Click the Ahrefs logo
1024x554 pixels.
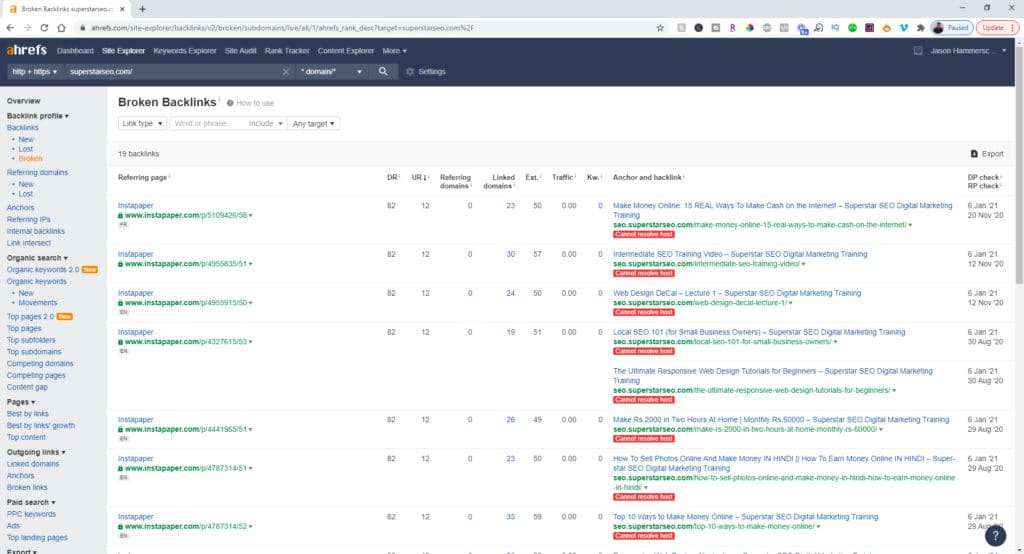tap(27, 50)
